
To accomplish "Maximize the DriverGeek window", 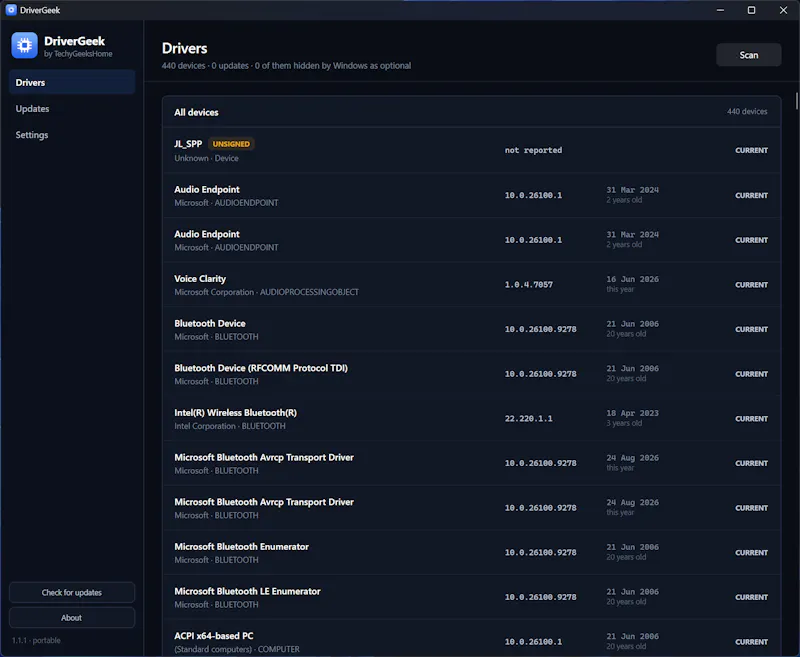I will (x=751, y=10).
